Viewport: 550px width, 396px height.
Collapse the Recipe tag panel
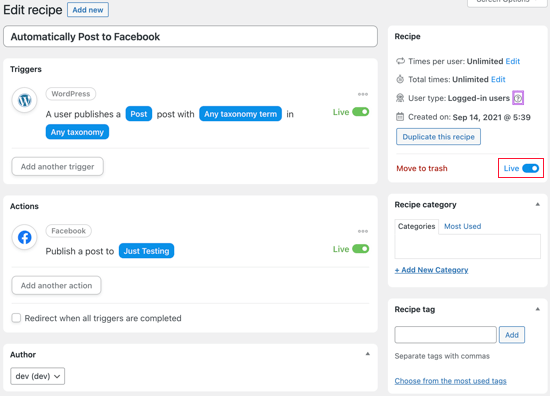coord(537,309)
